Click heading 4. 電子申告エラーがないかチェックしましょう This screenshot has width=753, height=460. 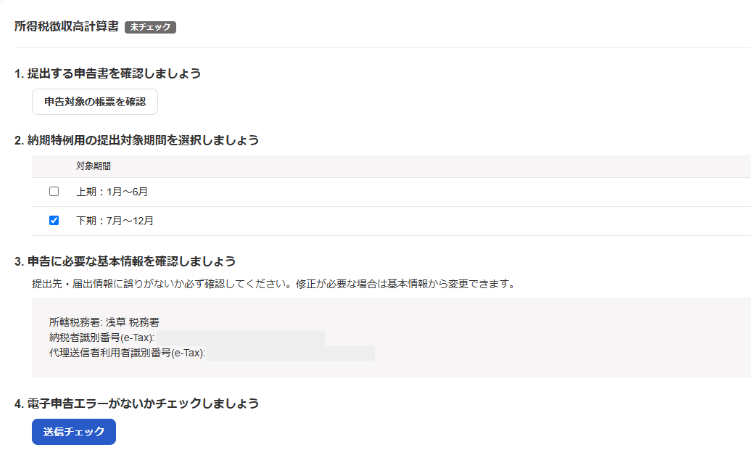pyautogui.click(x=136, y=403)
